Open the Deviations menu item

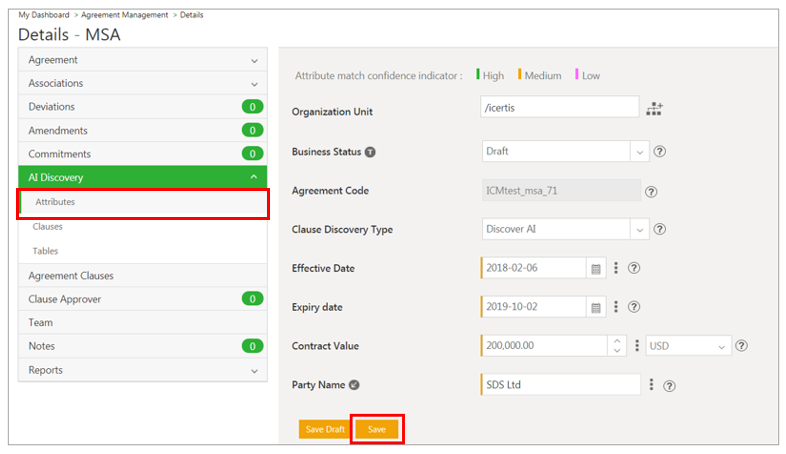[x=143, y=107]
